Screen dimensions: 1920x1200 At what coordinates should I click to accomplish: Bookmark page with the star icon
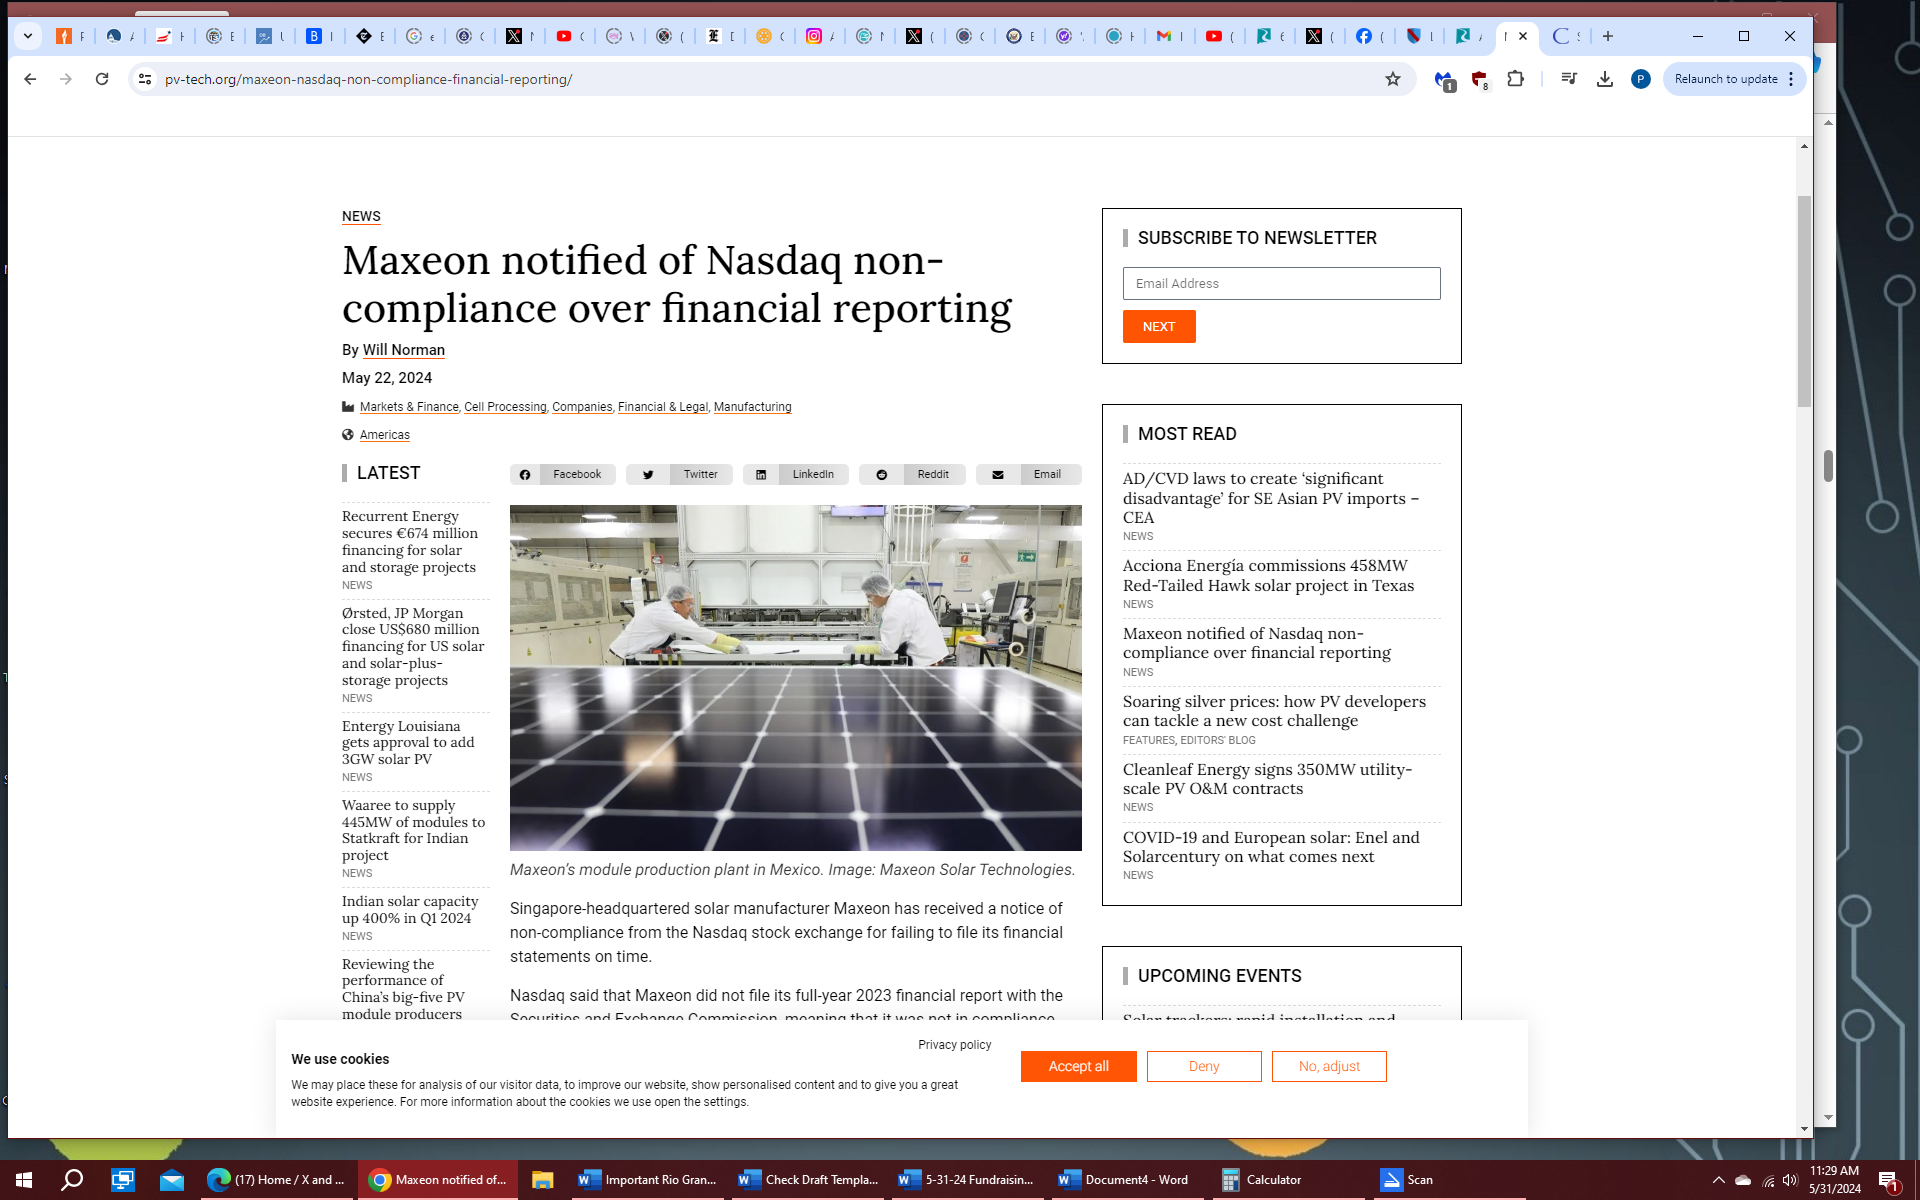point(1392,79)
